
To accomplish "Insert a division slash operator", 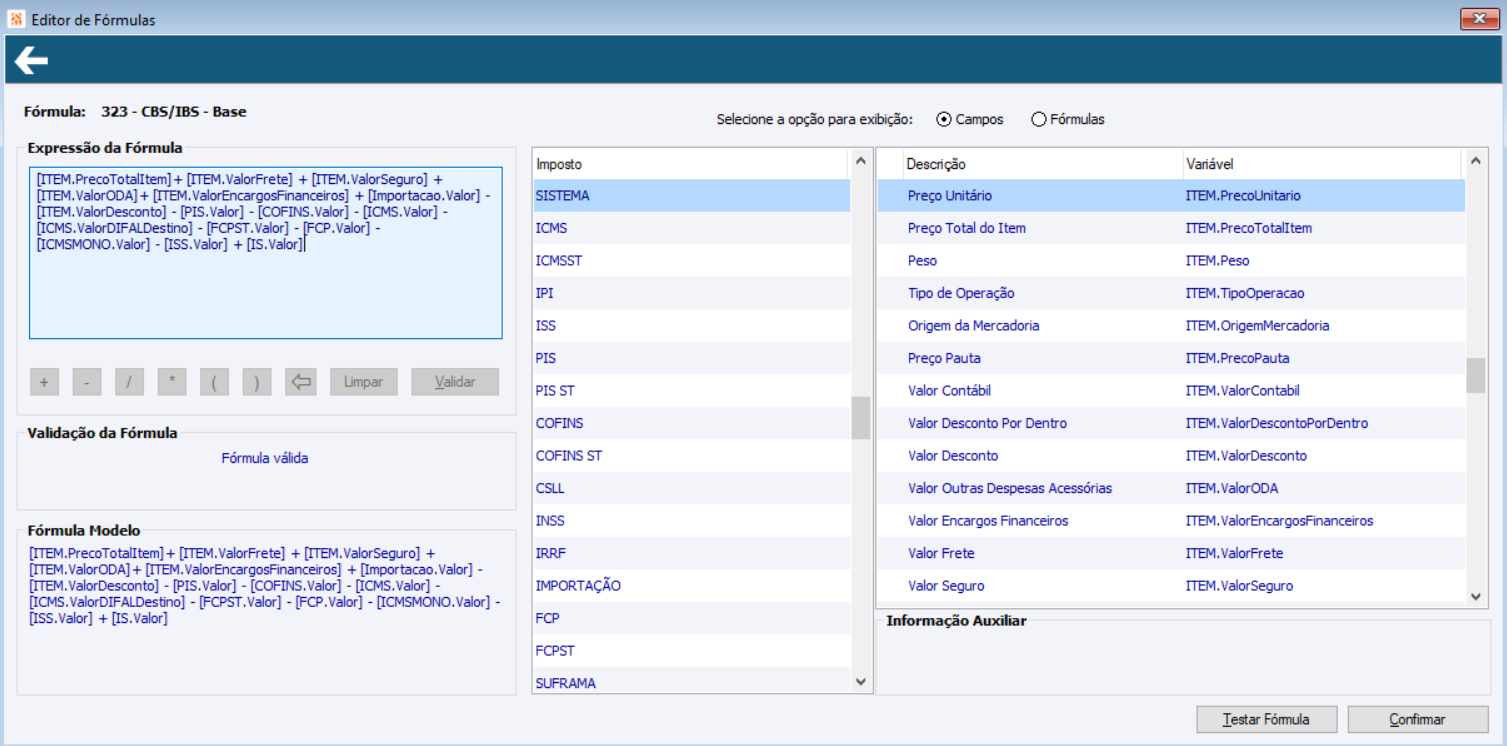I will [130, 382].
